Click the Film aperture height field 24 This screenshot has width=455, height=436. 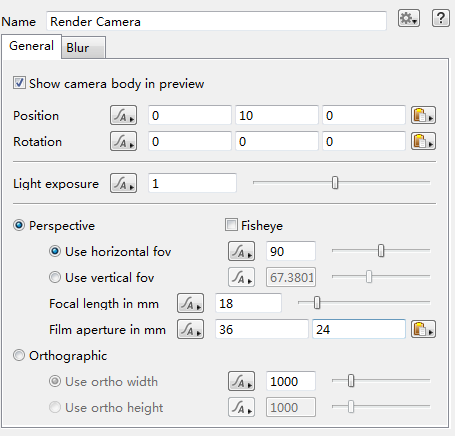[x=359, y=329]
